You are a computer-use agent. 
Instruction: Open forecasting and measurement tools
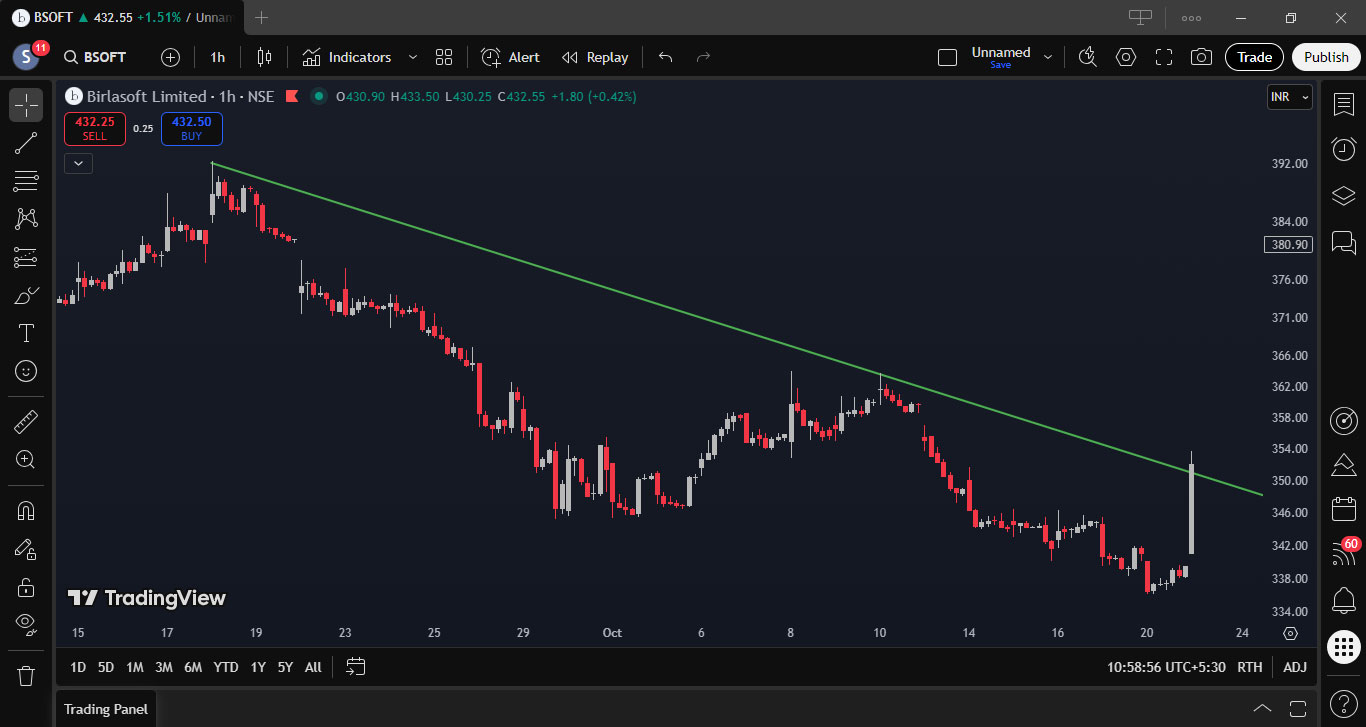tap(26, 257)
